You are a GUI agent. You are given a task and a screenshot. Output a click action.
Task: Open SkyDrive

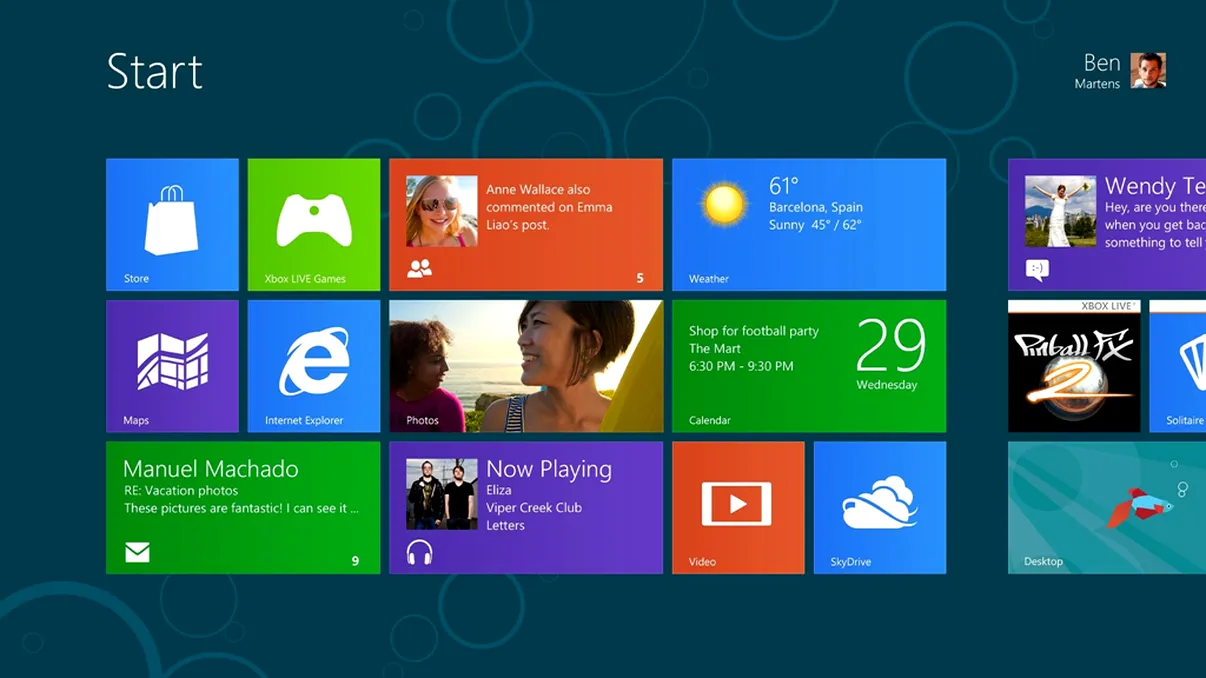tap(879, 507)
